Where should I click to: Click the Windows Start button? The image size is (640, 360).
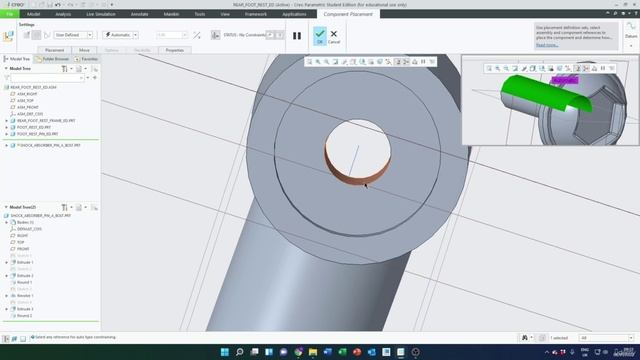tap(224, 352)
